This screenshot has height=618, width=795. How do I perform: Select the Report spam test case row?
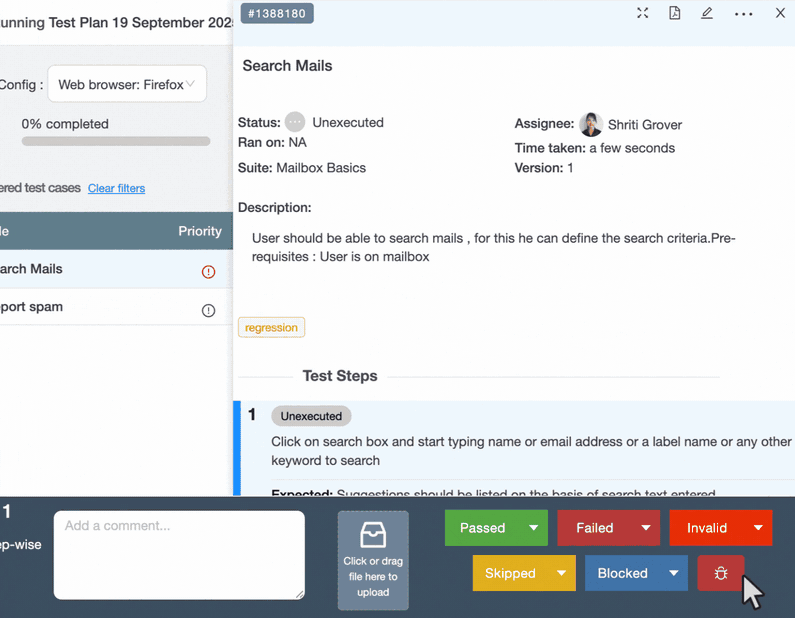[116, 307]
